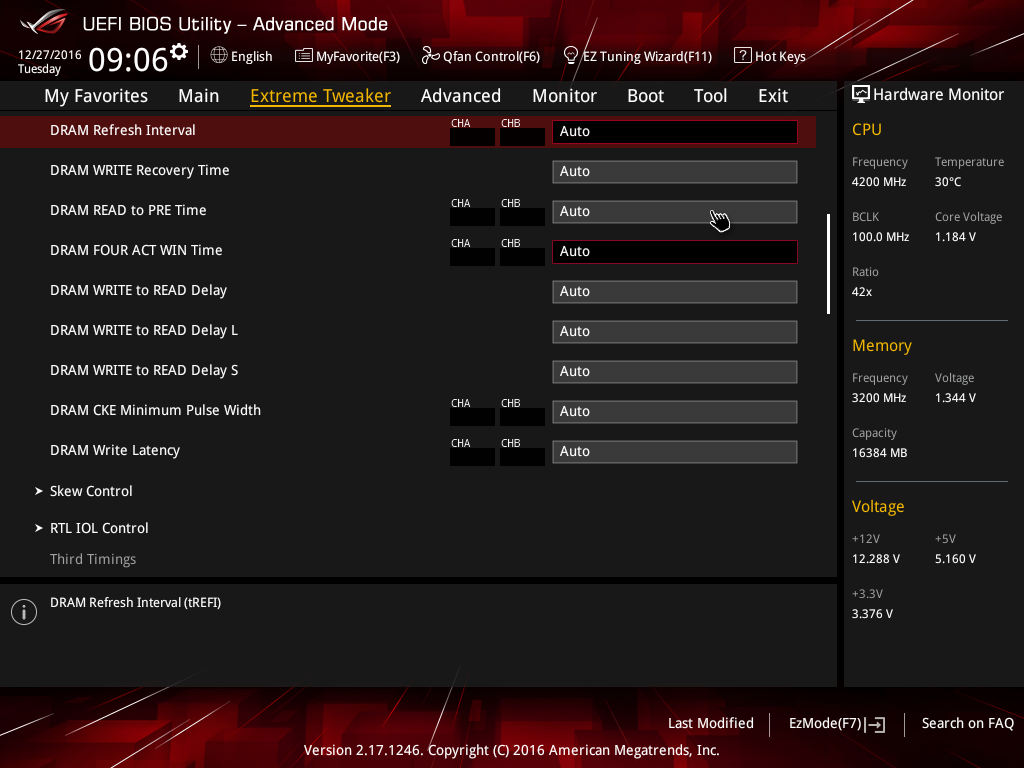The height and width of the screenshot is (768, 1024).
Task: Click the CPU temperature value 30°C
Action: (948, 182)
